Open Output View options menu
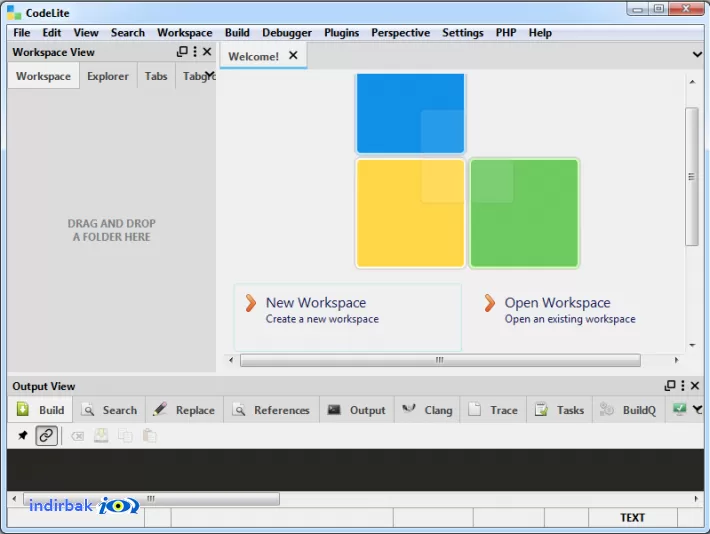The width and height of the screenshot is (710, 534). pos(683,385)
